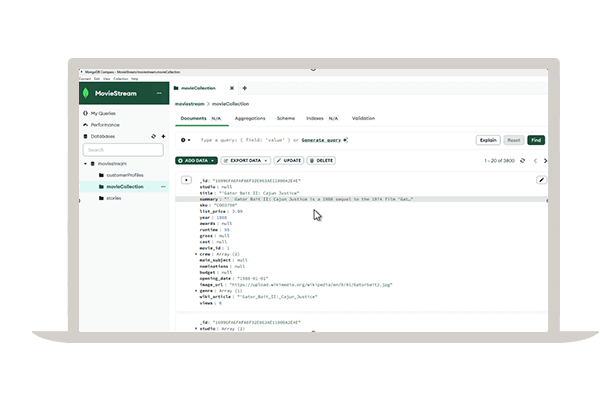The image size is (600, 400).
Task: Click the Reset button
Action: [514, 140]
